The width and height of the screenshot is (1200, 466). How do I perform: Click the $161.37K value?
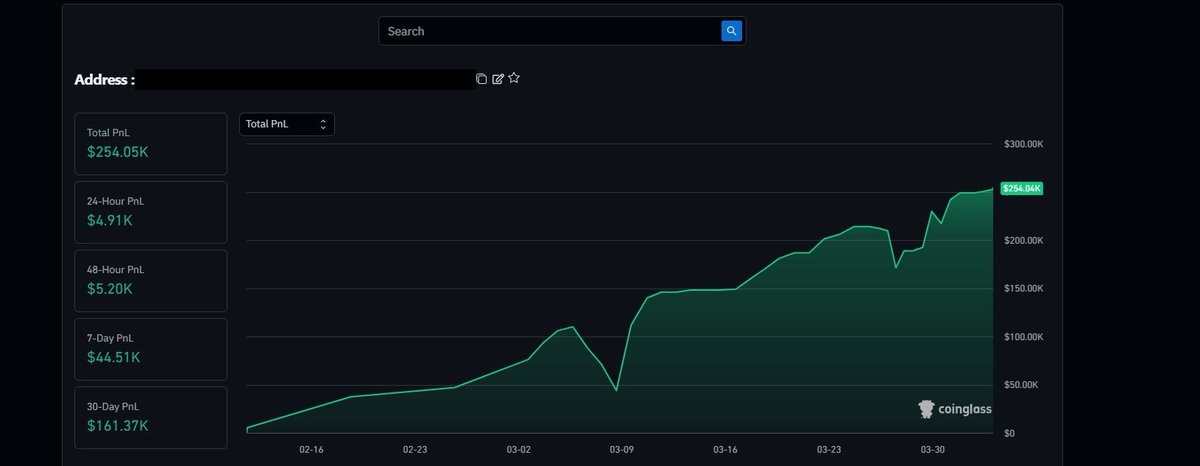[118, 426]
